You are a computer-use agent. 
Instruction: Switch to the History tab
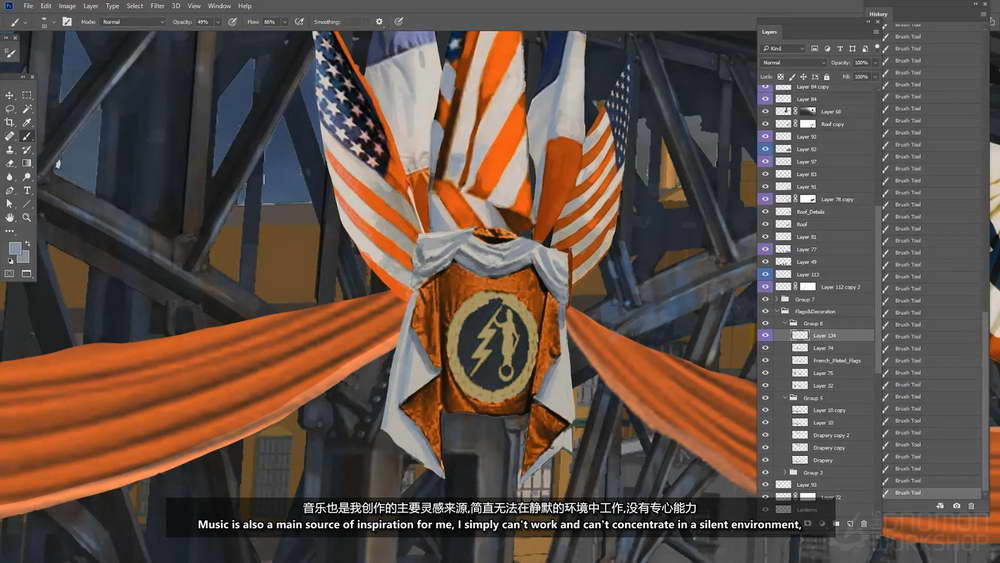tap(878, 14)
